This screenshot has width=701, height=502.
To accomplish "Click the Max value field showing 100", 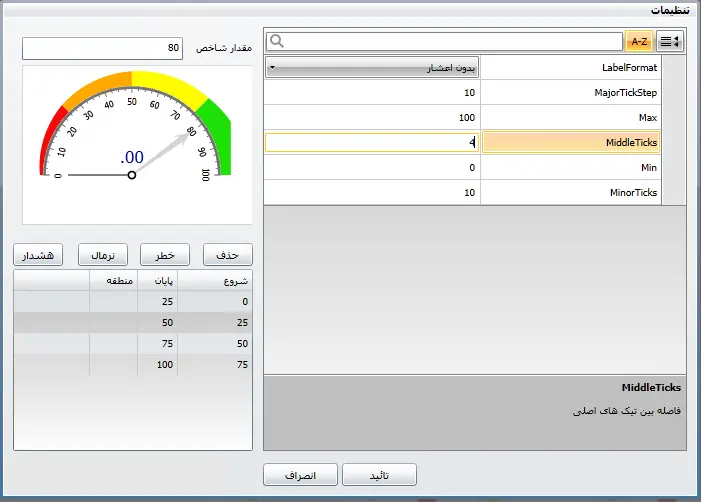I will [372, 118].
